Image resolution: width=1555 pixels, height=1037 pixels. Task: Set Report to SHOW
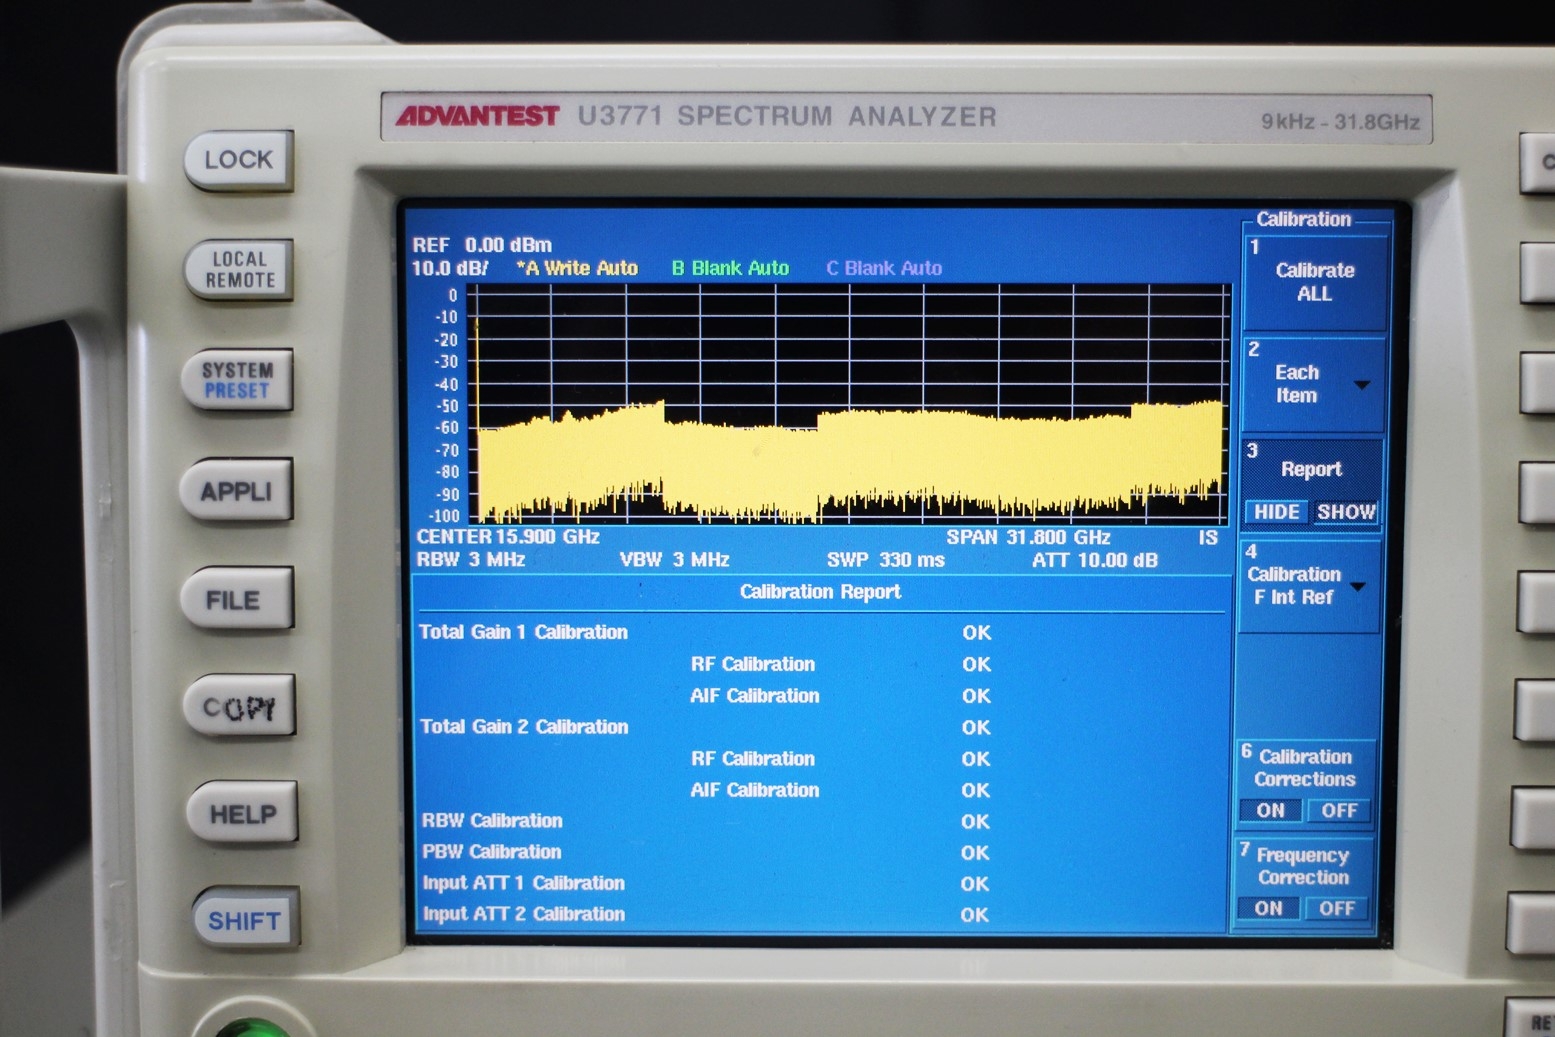coord(1346,512)
